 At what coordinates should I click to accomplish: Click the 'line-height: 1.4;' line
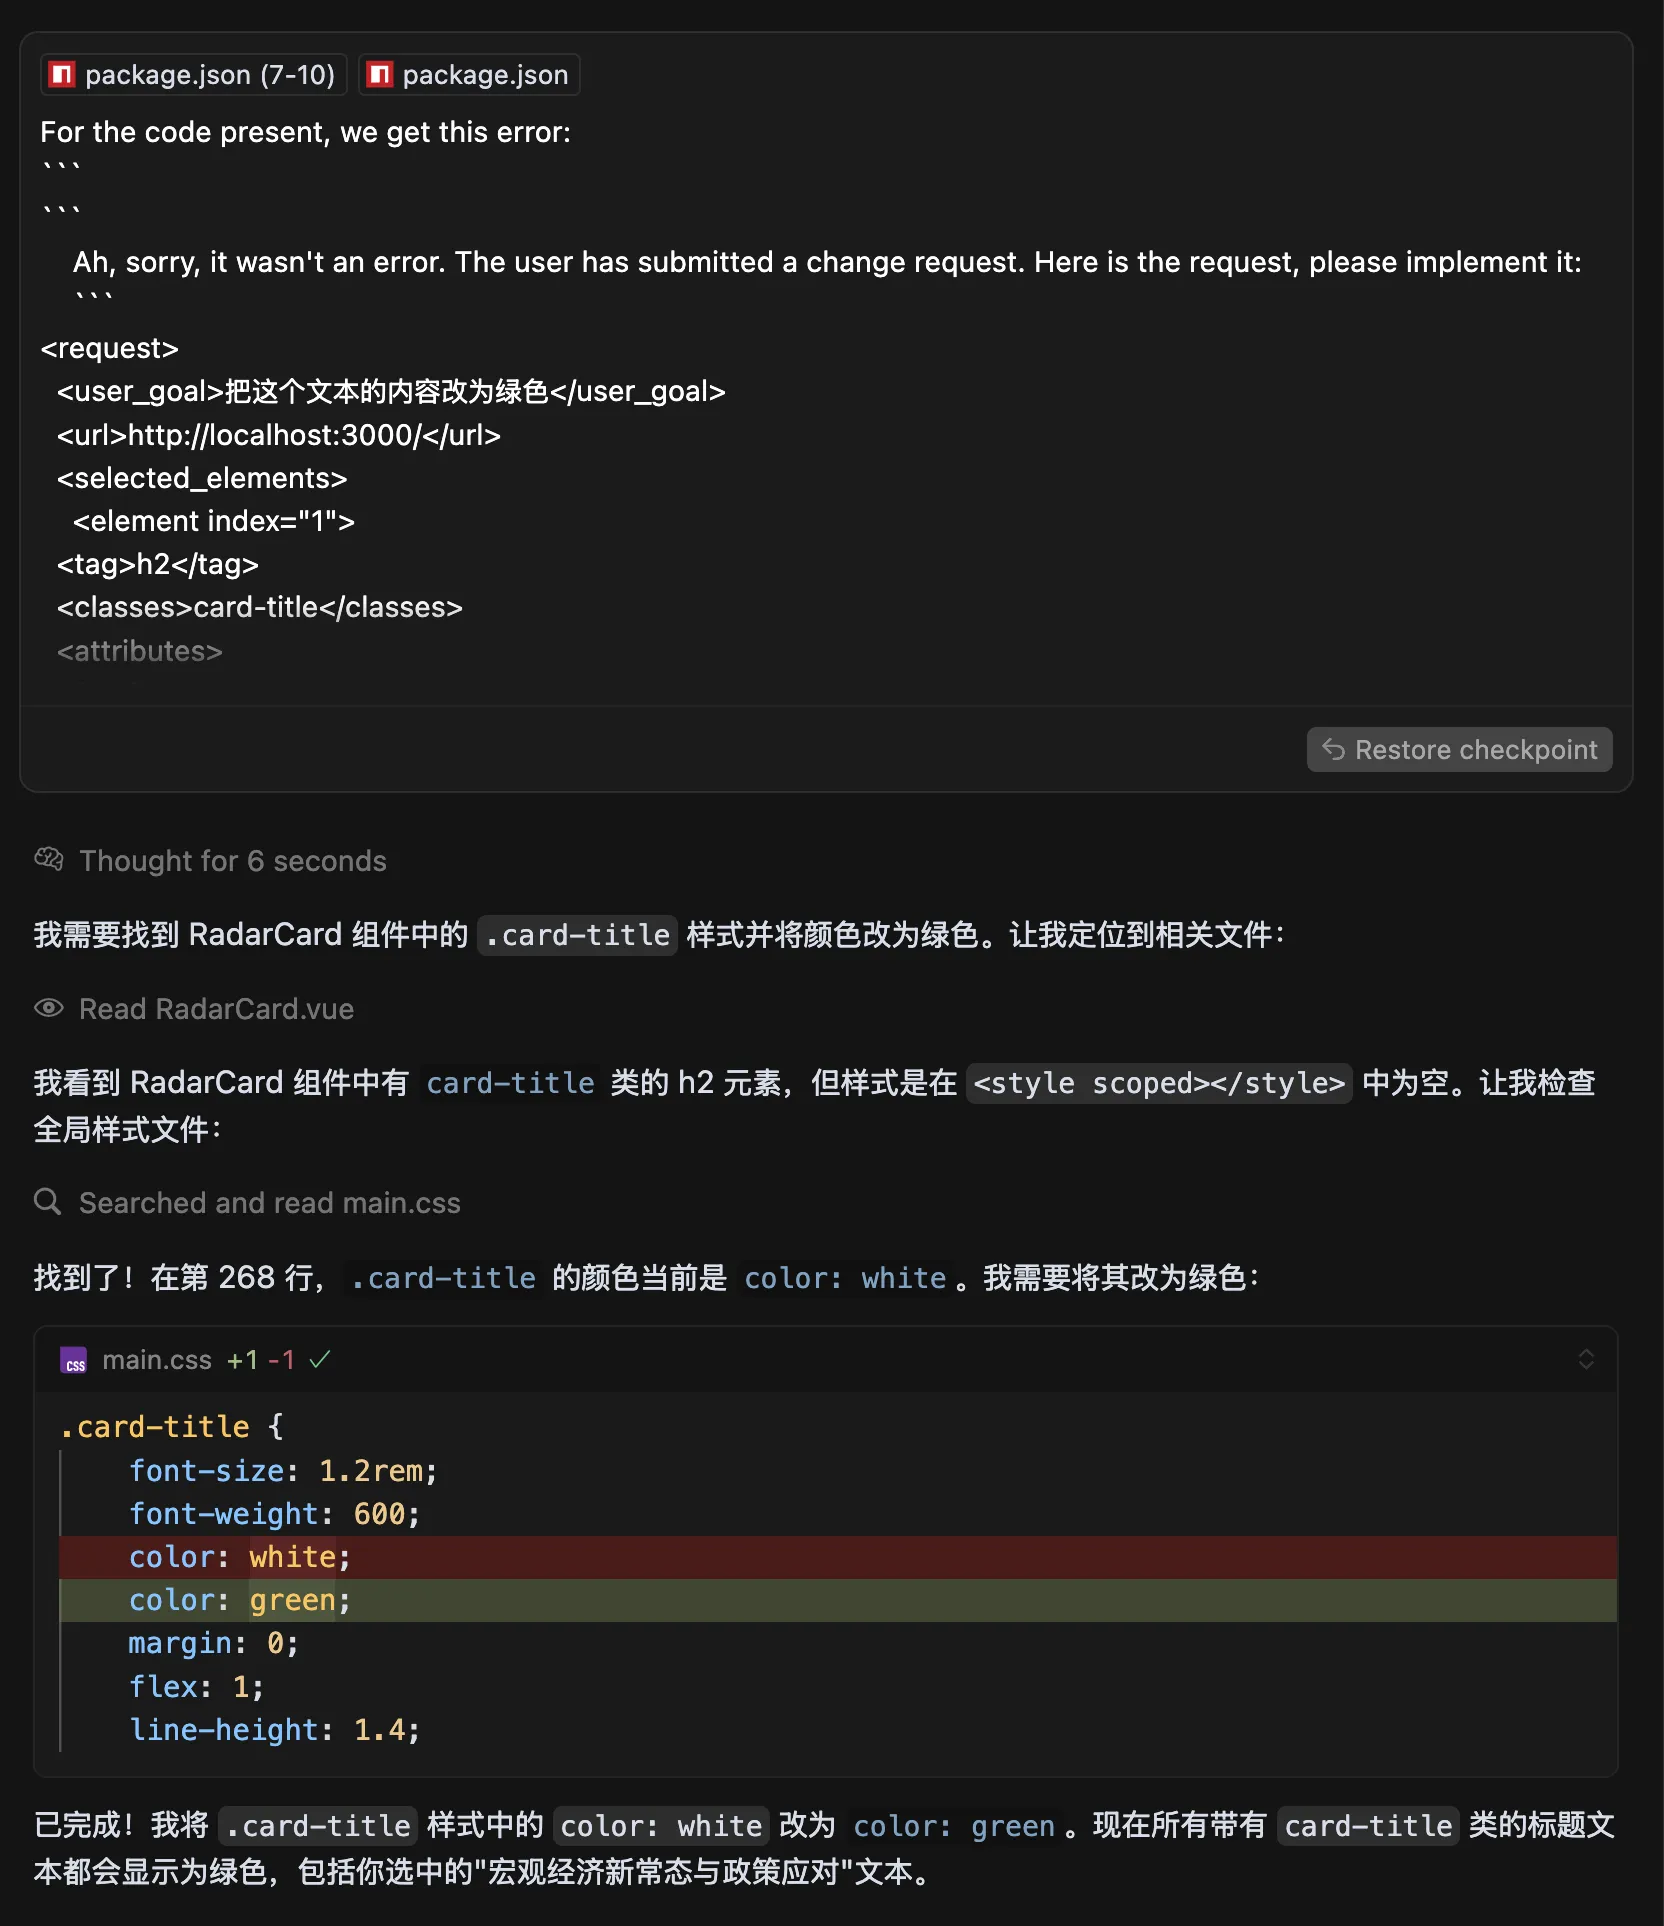(275, 1730)
